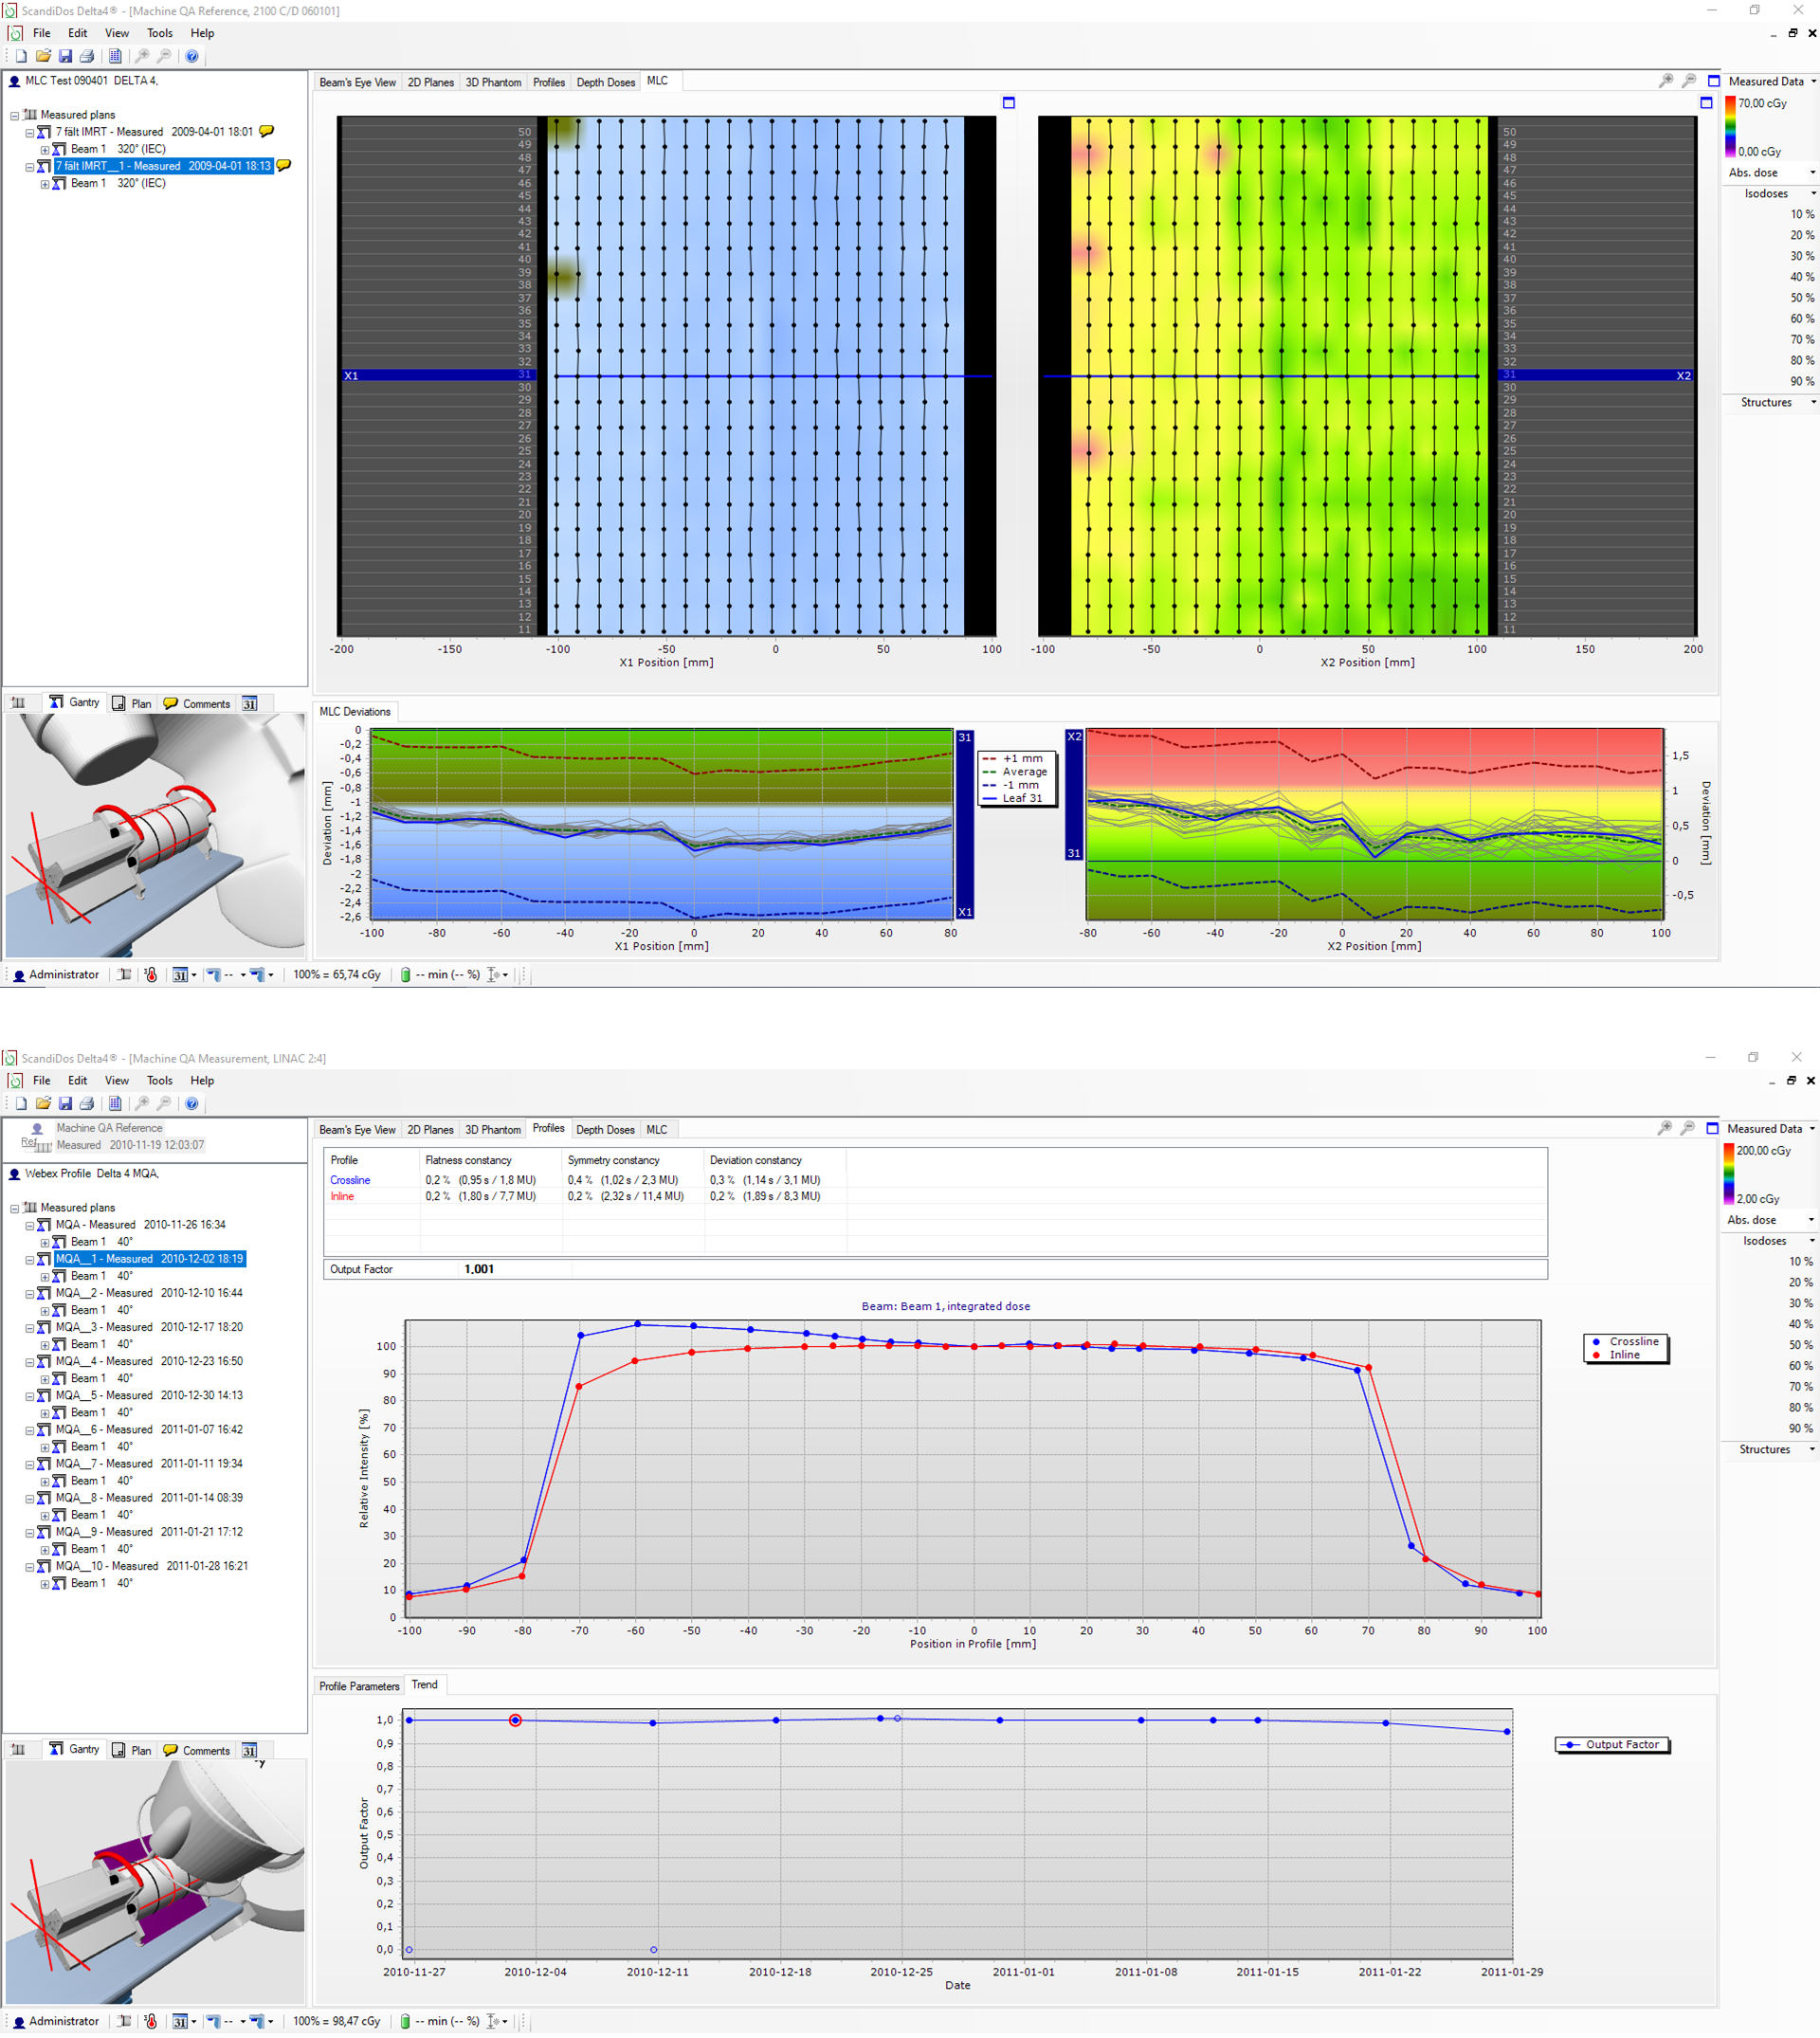
Task: Click Open folder icon in upper window toolbar
Action: pos(43,56)
